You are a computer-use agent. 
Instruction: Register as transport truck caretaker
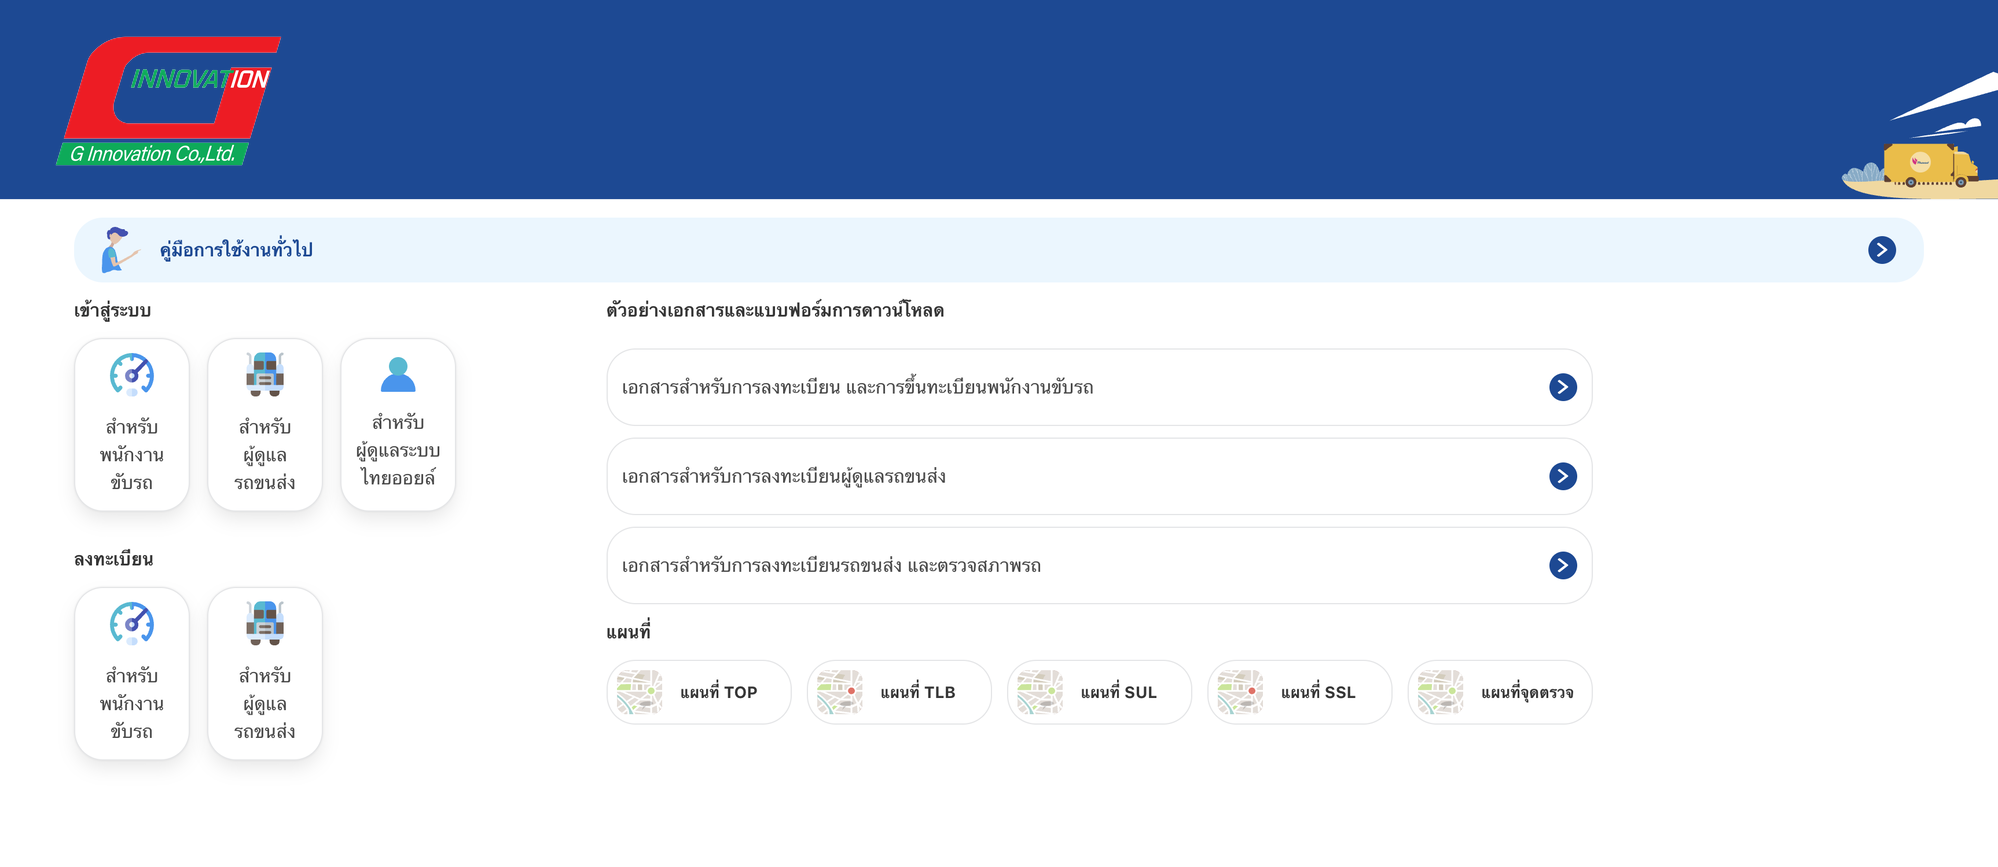coord(265,674)
